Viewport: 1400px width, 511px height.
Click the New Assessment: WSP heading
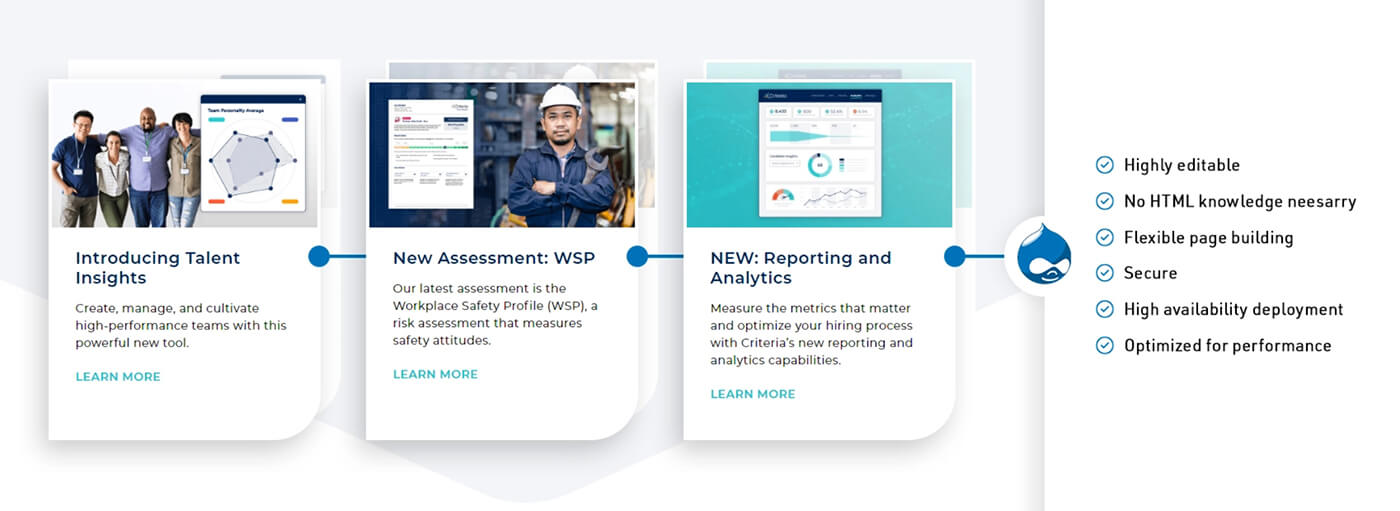(x=494, y=258)
